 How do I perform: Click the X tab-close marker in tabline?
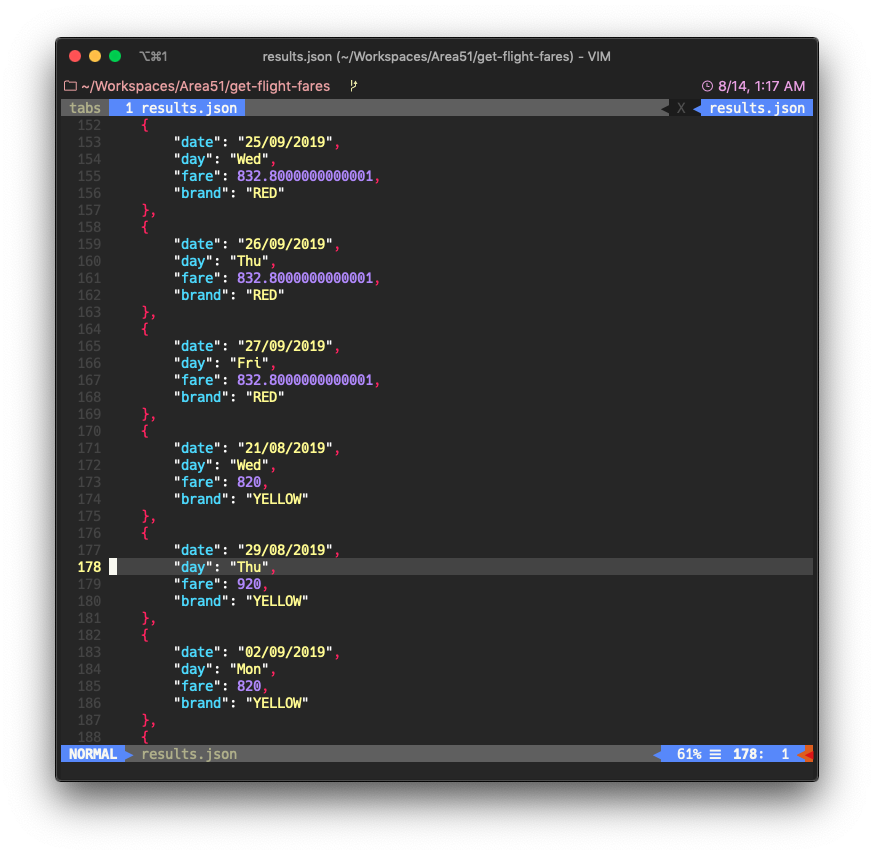(681, 108)
